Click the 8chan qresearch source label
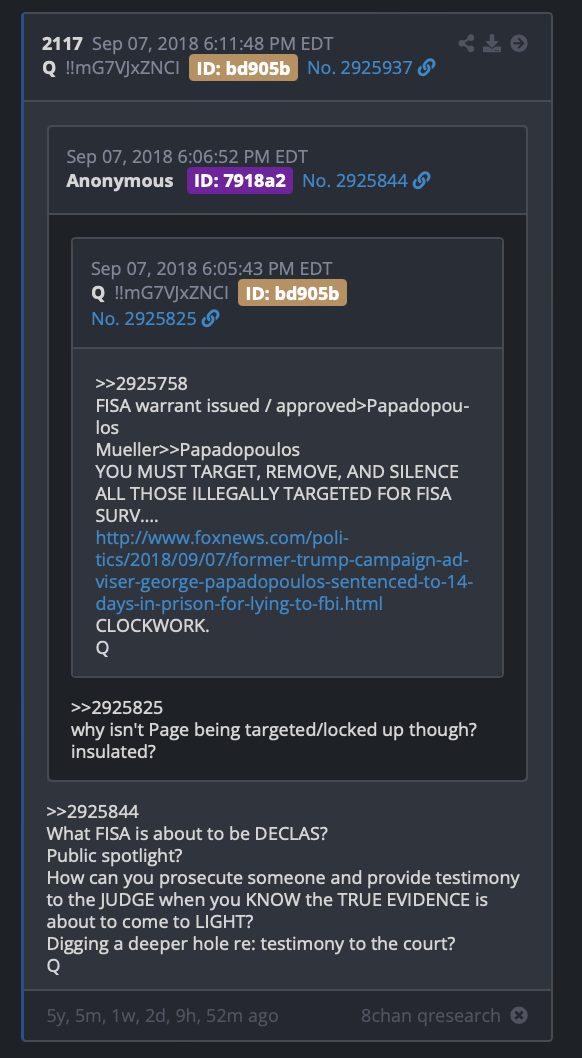582x1058 pixels. [x=431, y=1015]
